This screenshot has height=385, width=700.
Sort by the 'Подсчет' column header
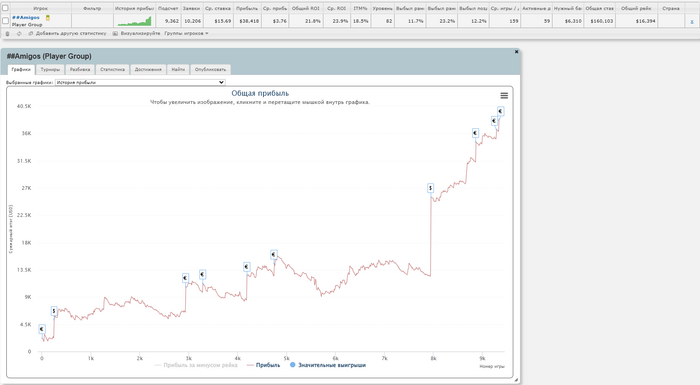[168, 8]
